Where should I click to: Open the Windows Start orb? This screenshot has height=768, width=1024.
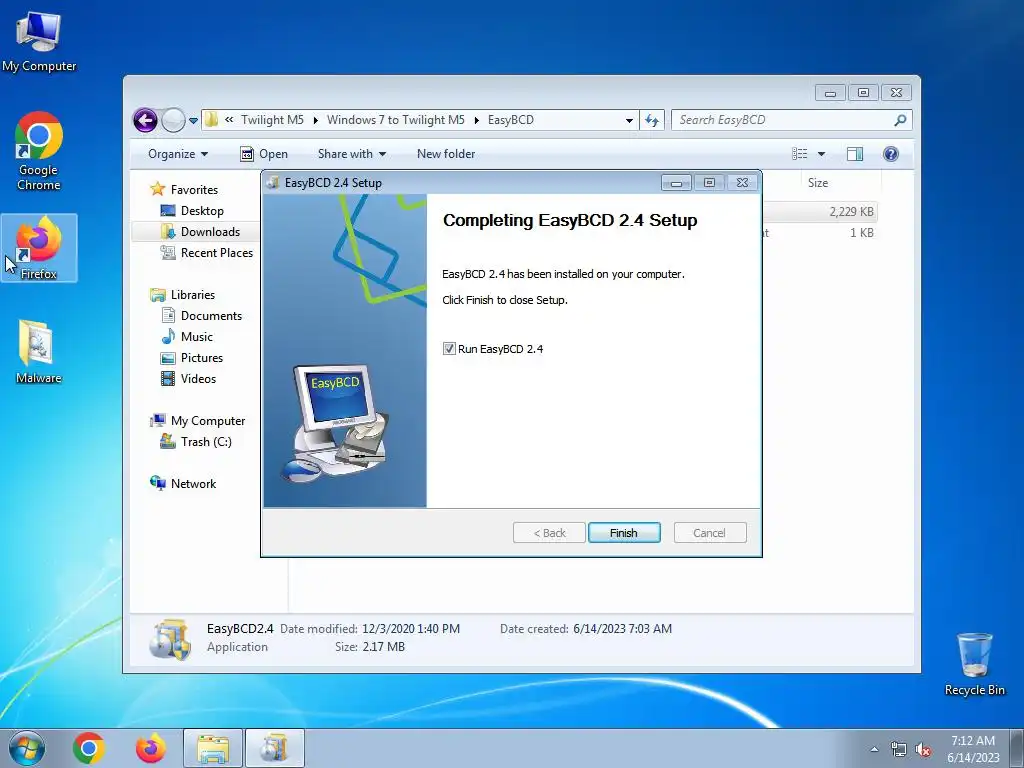[27, 748]
